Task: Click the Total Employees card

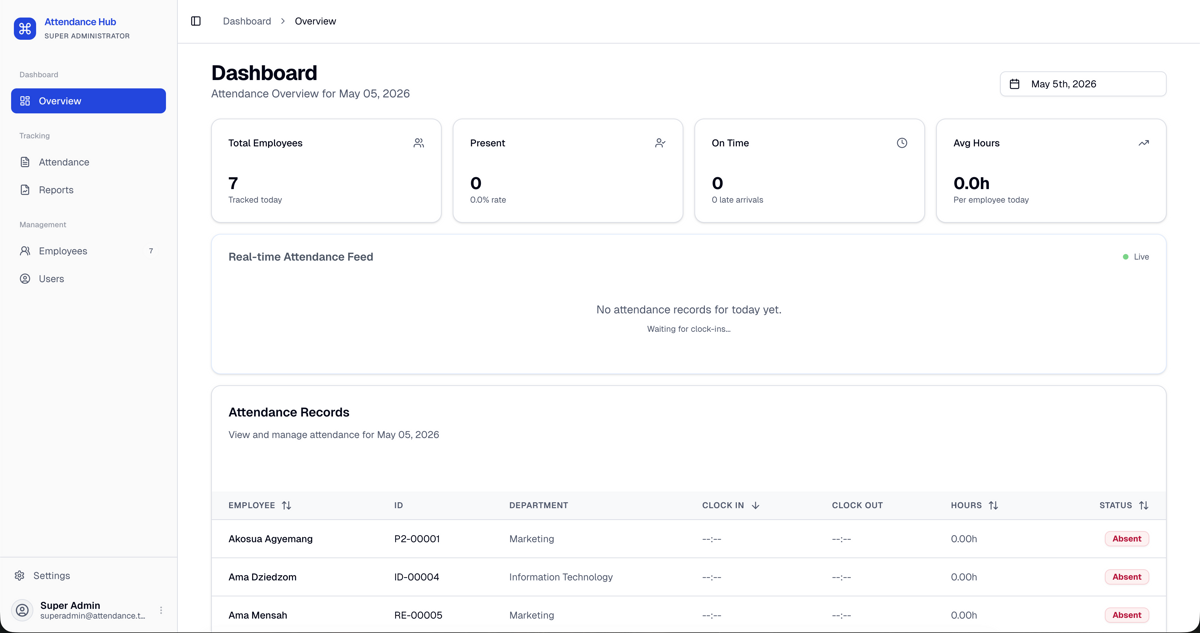Action: (326, 171)
